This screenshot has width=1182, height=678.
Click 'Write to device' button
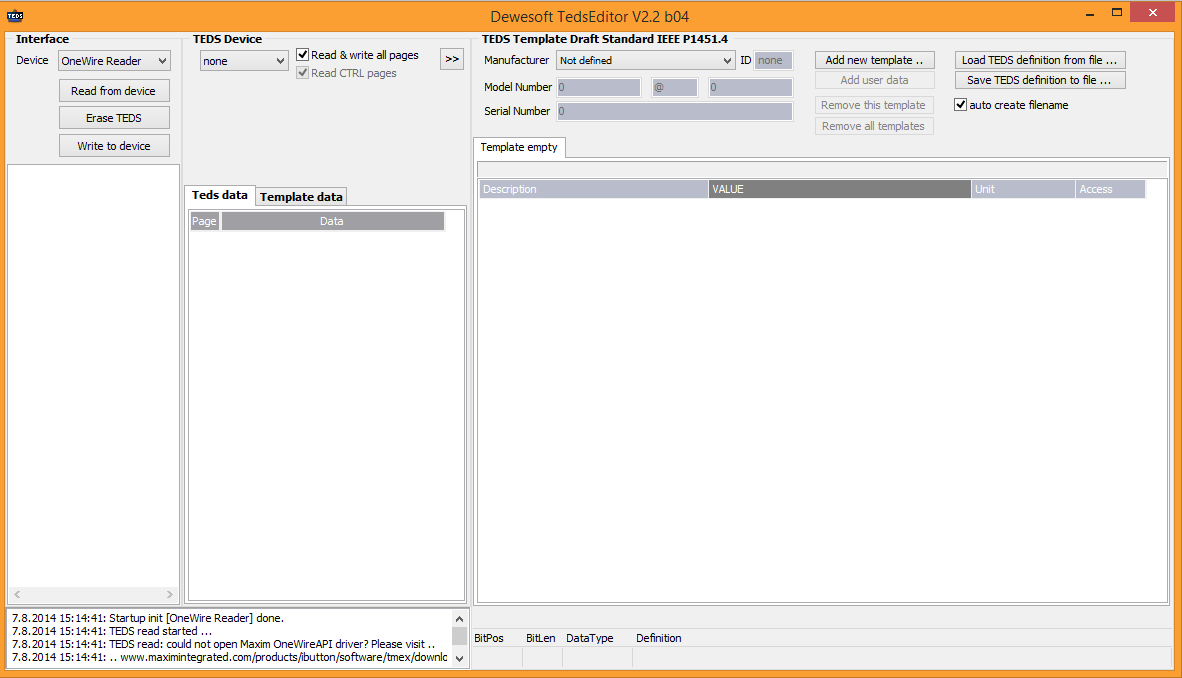[114, 146]
